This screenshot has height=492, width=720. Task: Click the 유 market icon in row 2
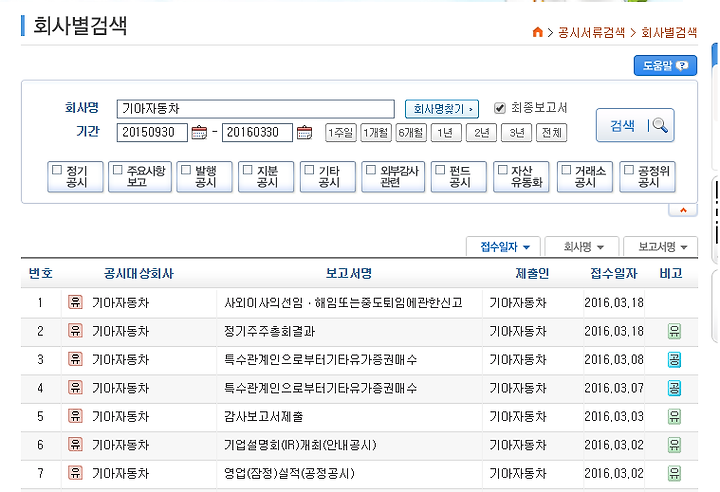coord(75,331)
